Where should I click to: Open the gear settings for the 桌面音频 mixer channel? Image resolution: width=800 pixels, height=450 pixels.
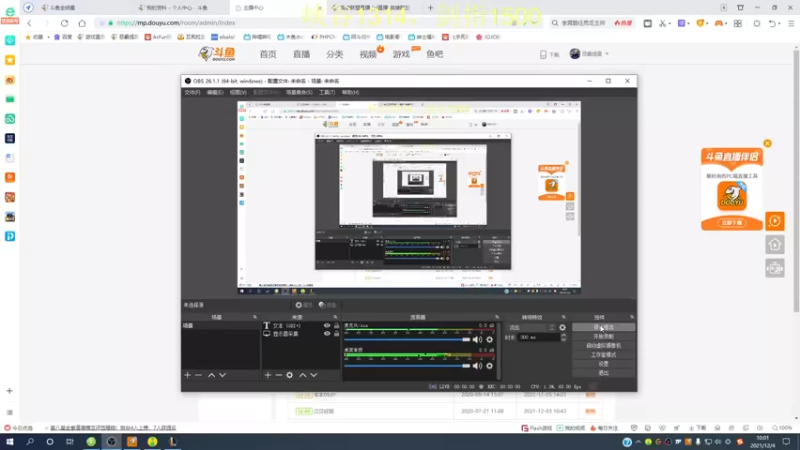pyautogui.click(x=489, y=366)
